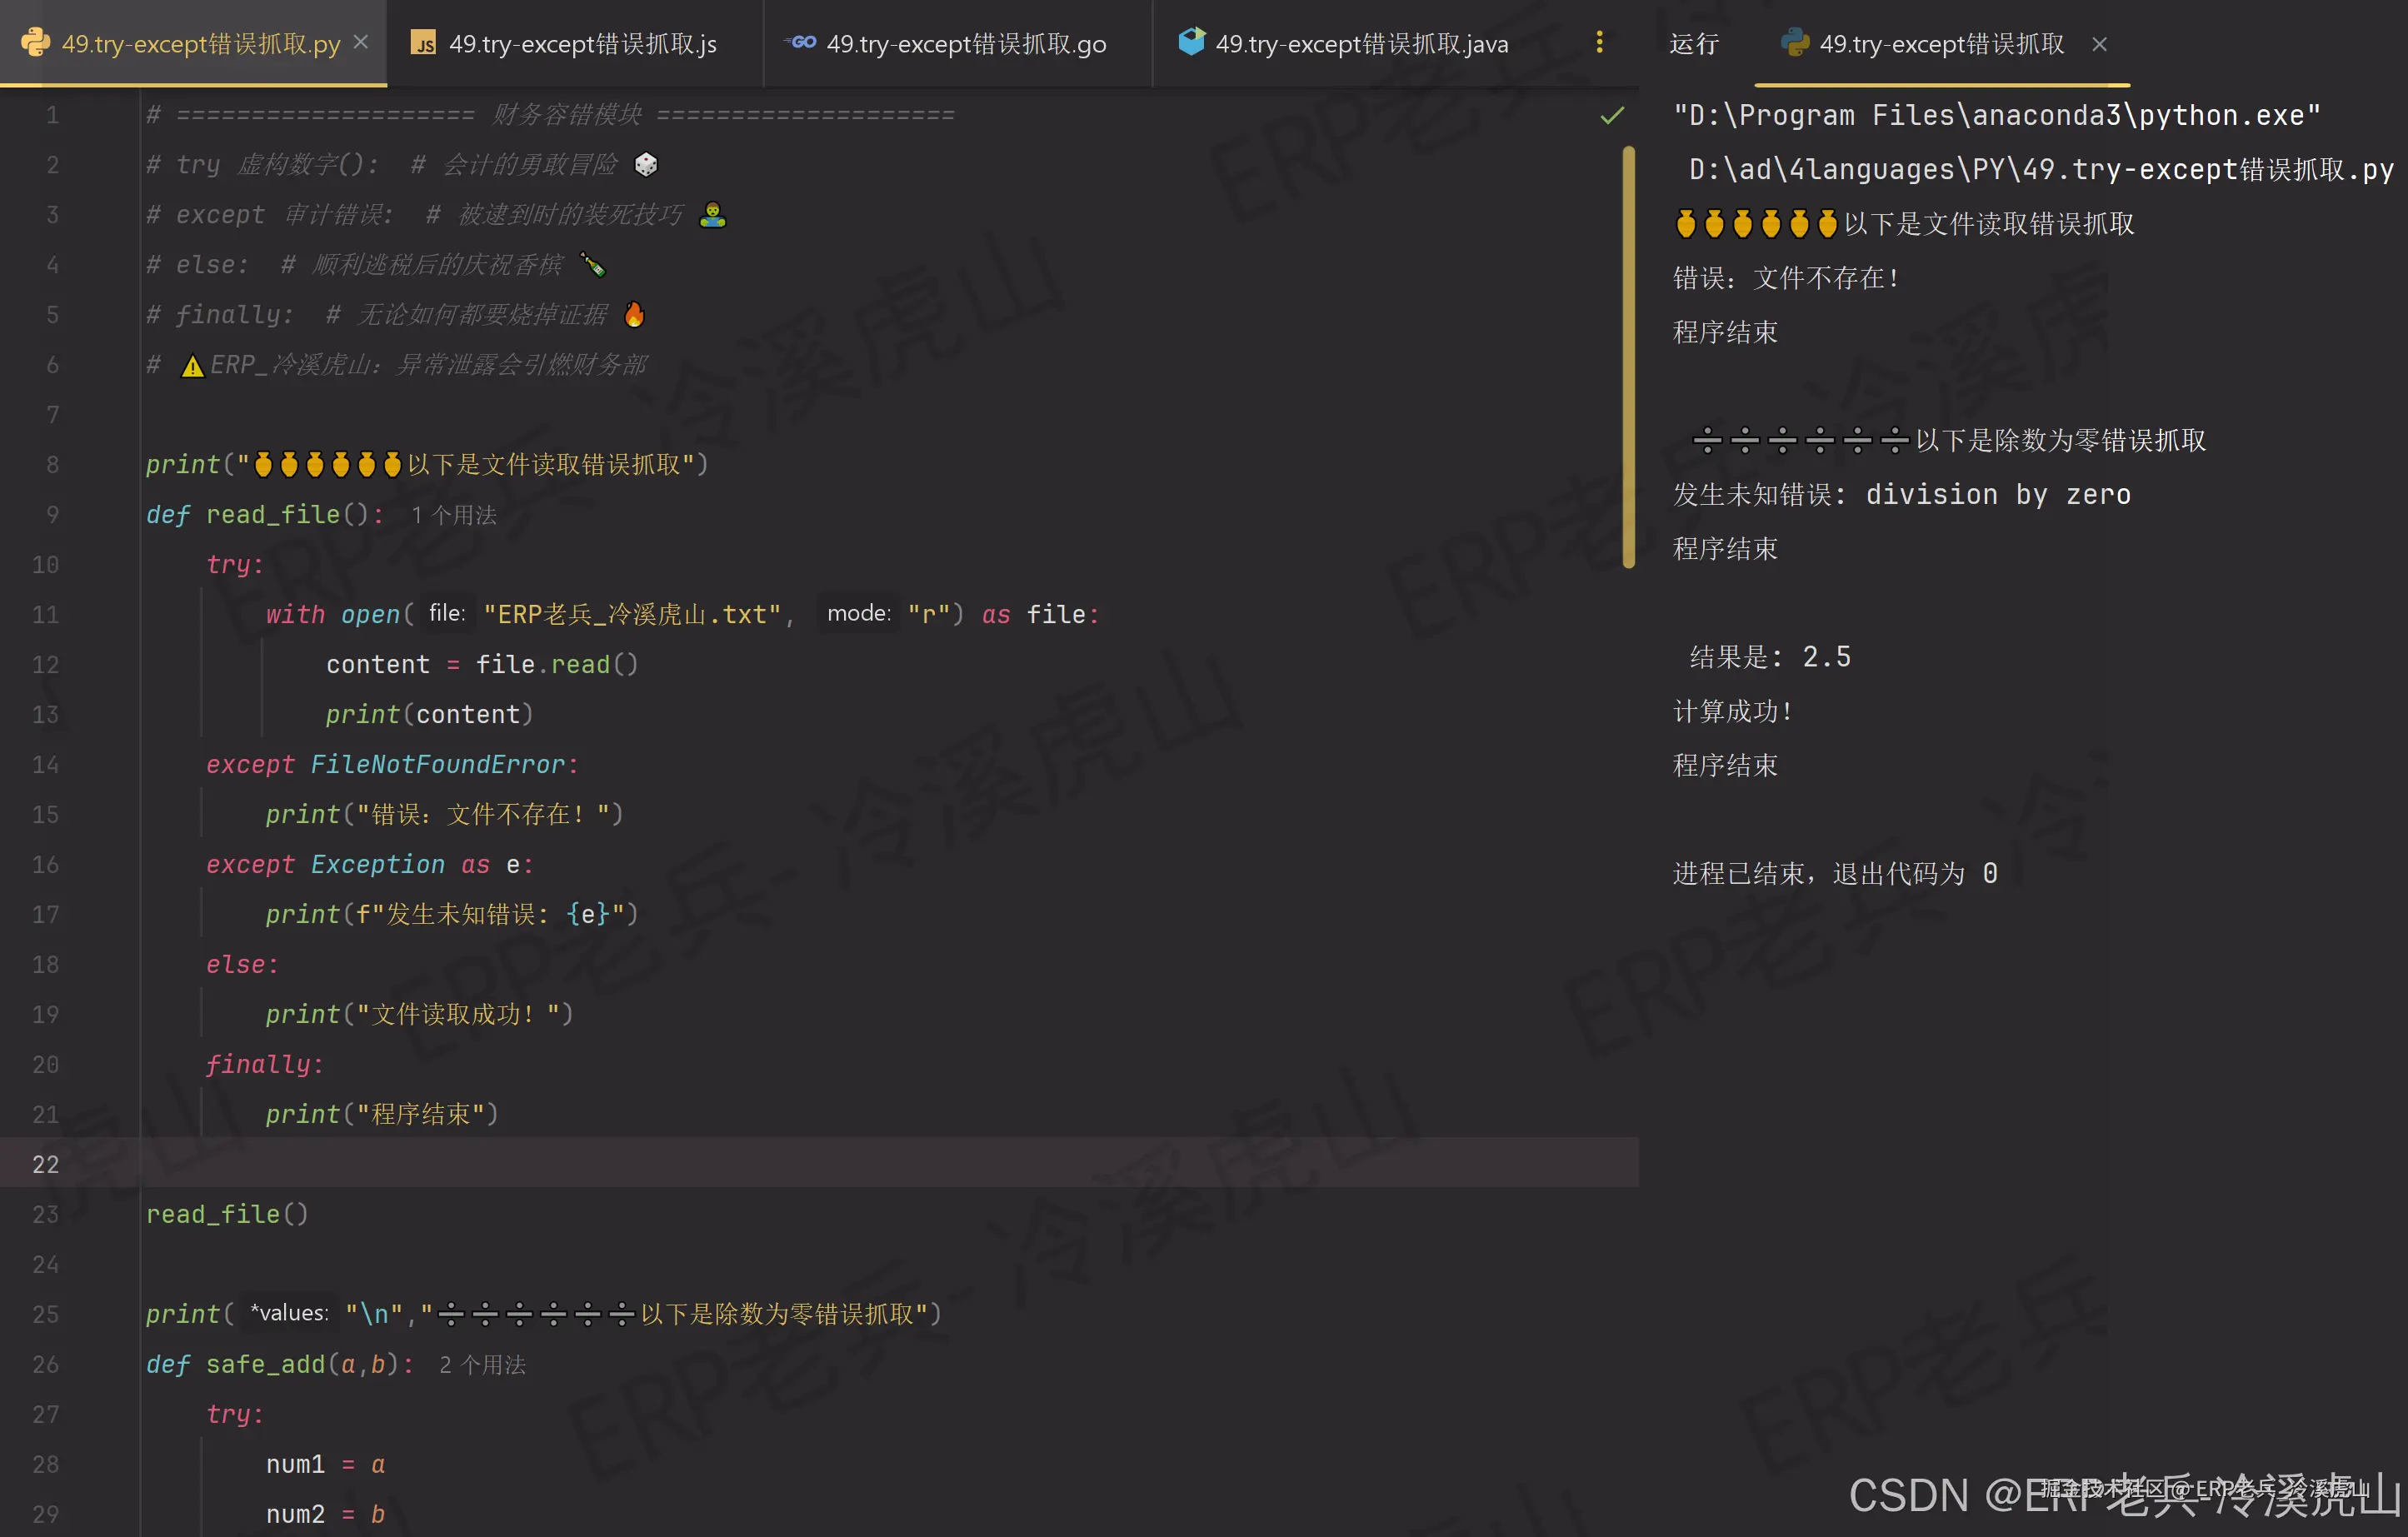Viewport: 2408px width, 1537px height.
Task: Close the run output tab
Action: coord(2099,44)
